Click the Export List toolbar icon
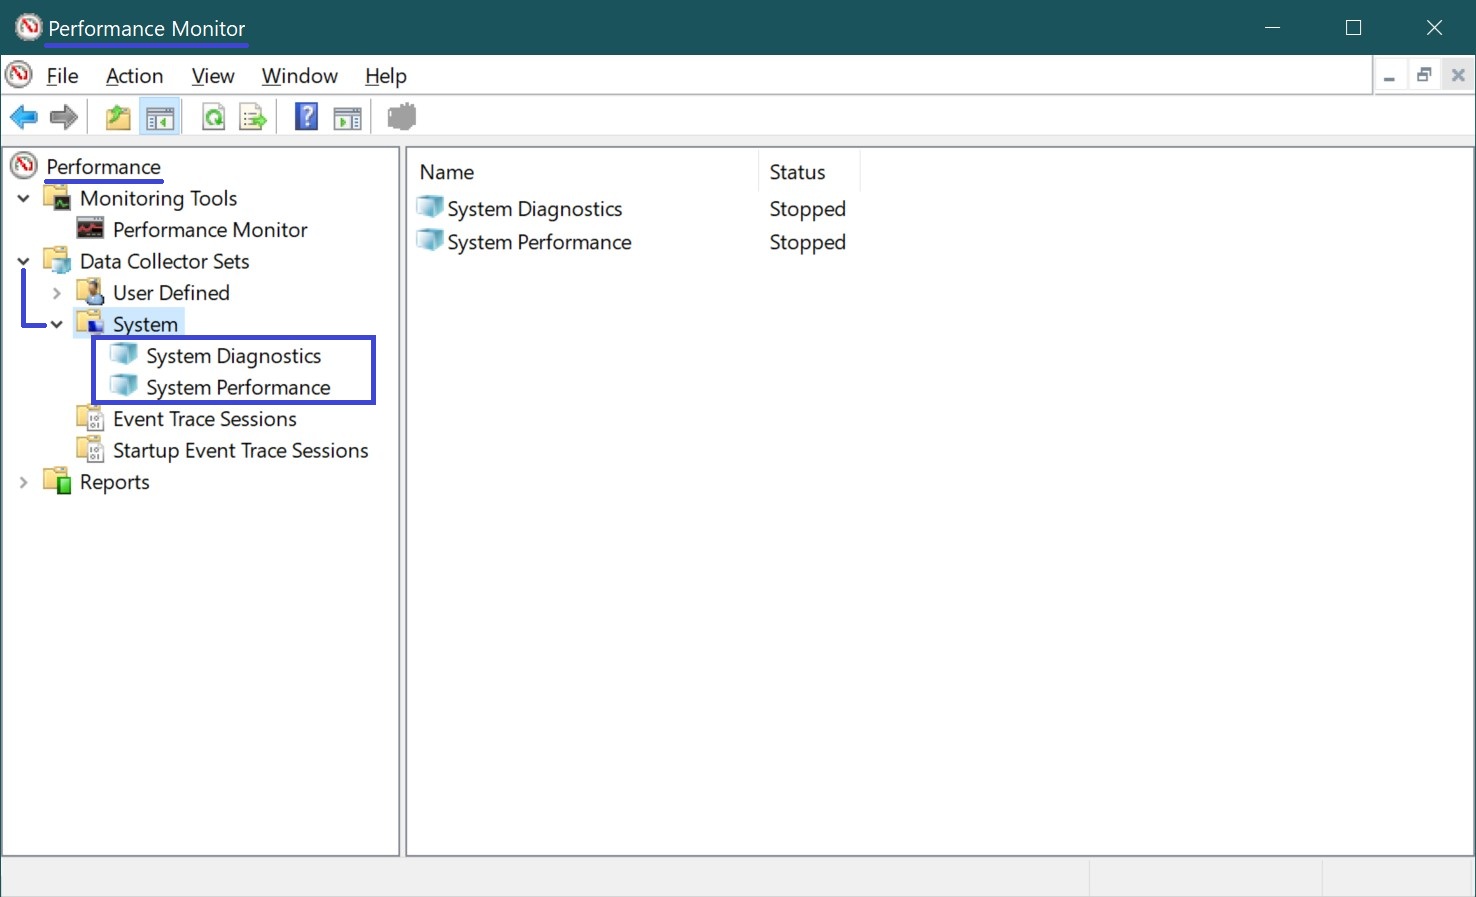Viewport: 1476px width, 897px height. pyautogui.click(x=253, y=118)
